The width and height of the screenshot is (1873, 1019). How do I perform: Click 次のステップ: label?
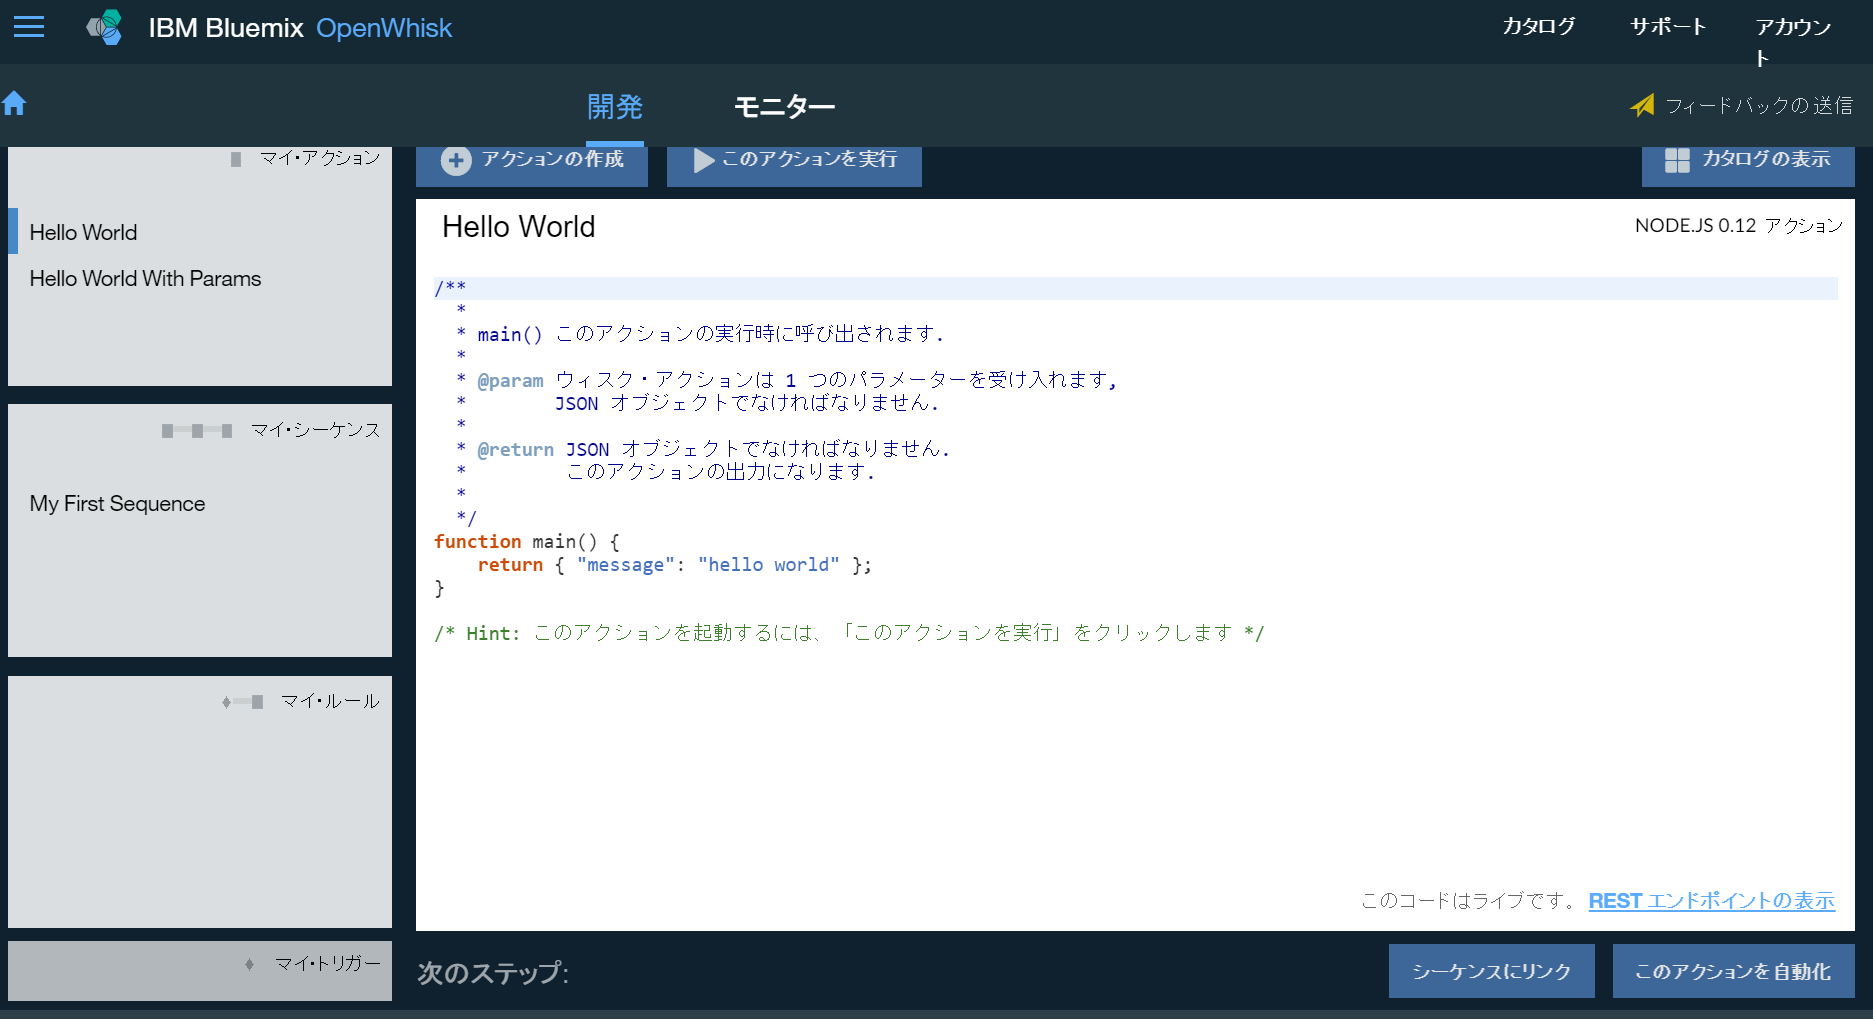(x=493, y=973)
